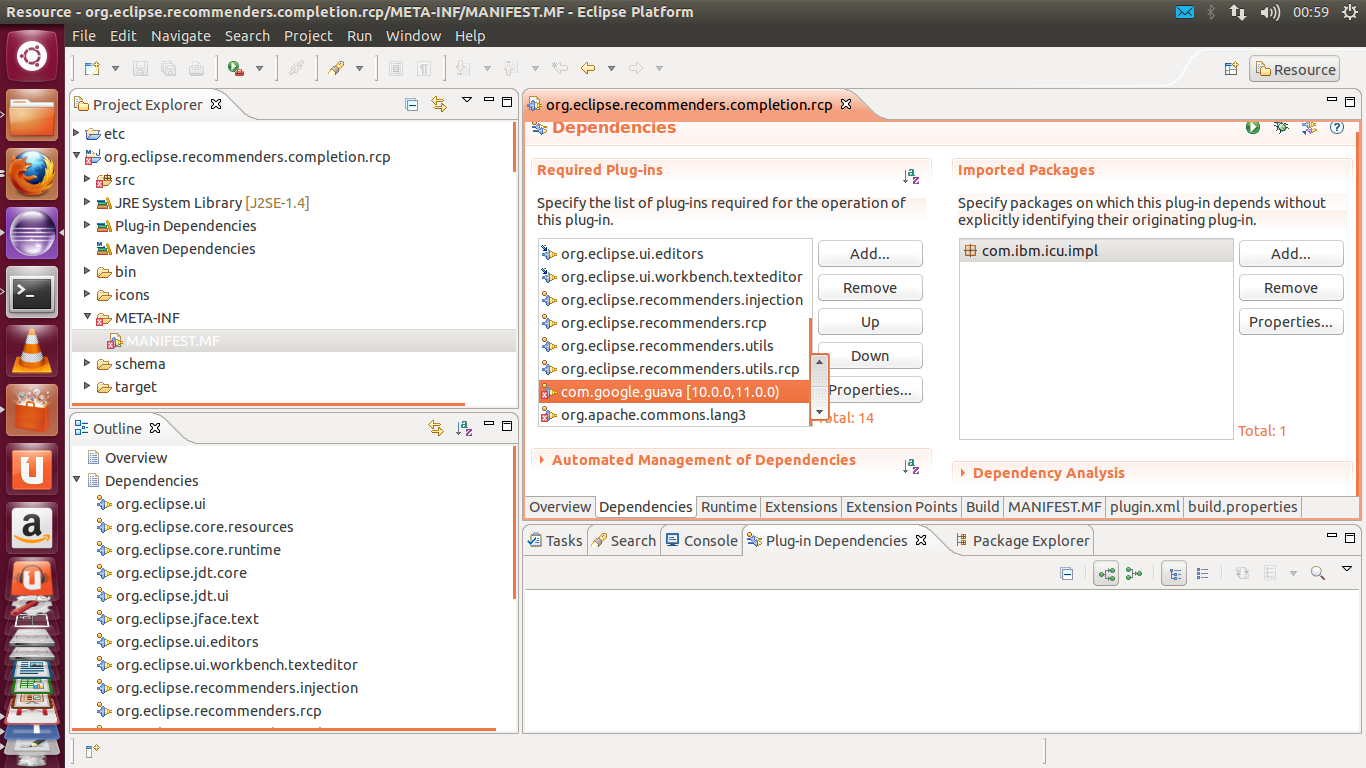Toggle flat list layout
This screenshot has height=768, width=1366.
click(x=1202, y=574)
